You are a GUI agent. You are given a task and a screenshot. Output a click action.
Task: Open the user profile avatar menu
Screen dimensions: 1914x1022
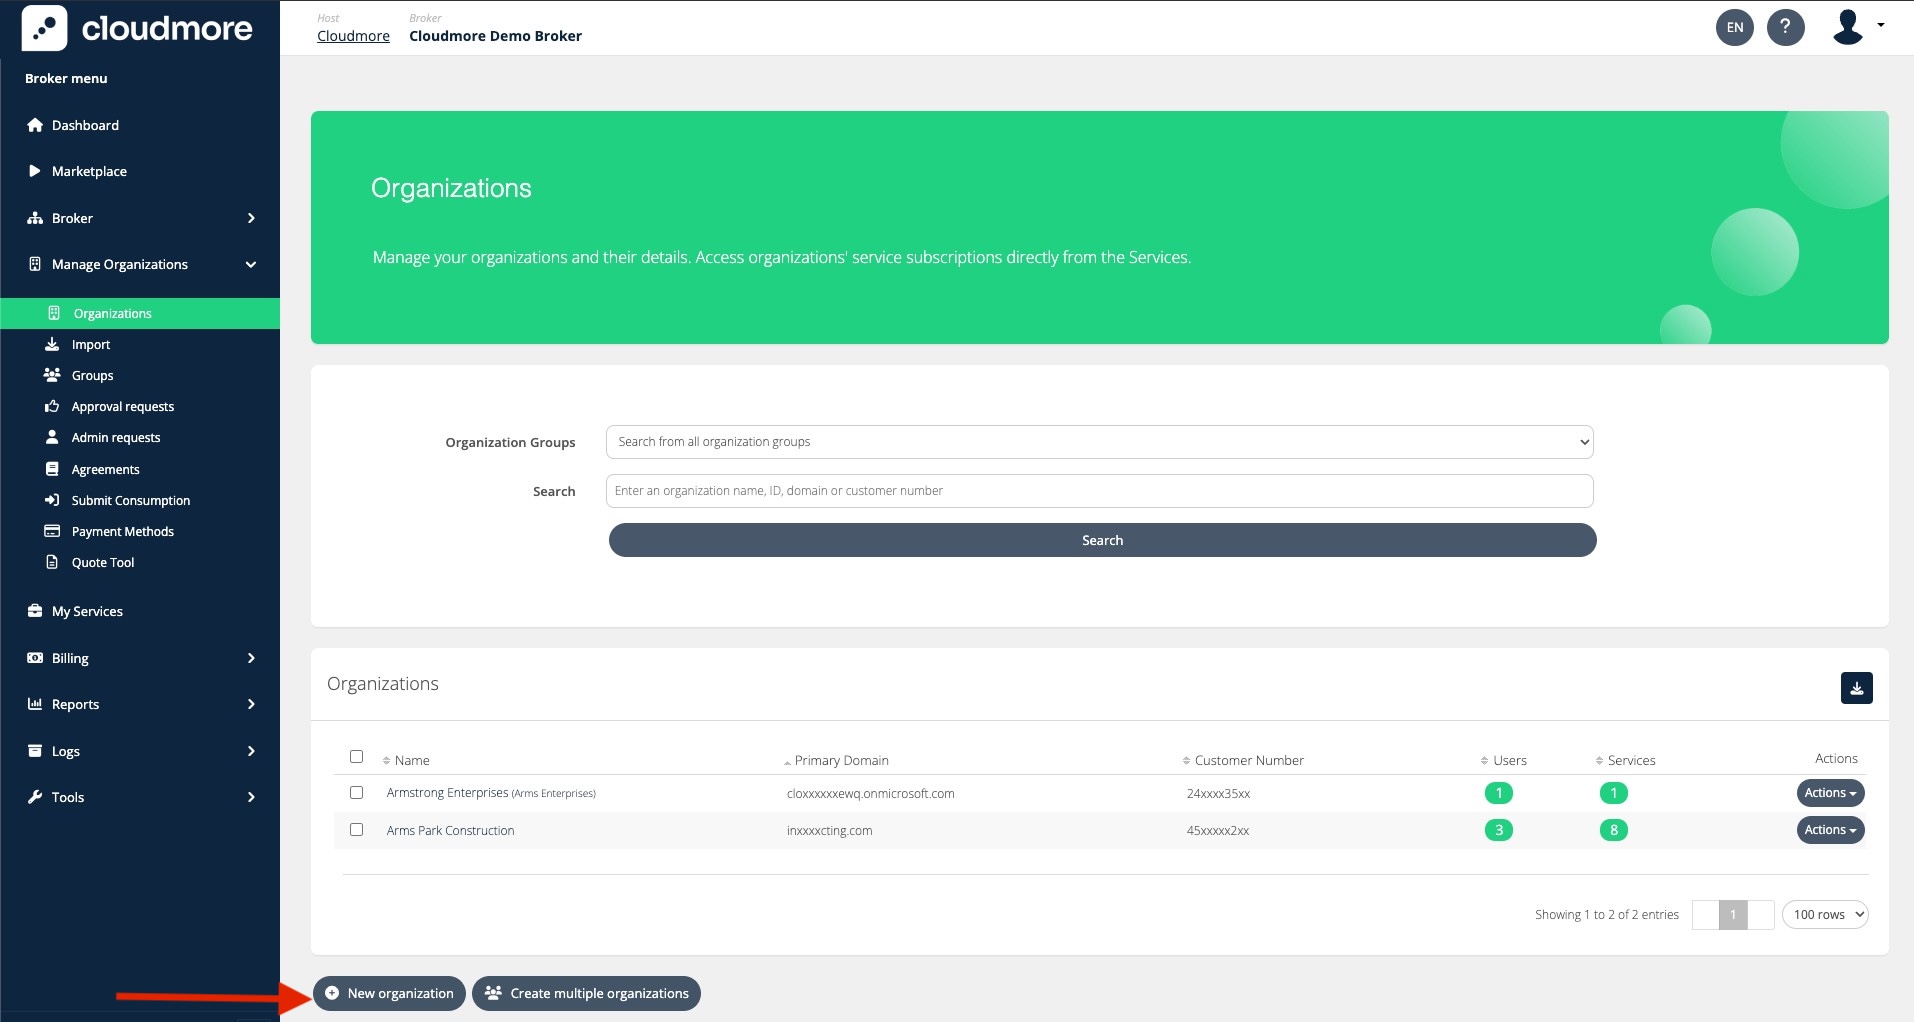pos(1849,27)
